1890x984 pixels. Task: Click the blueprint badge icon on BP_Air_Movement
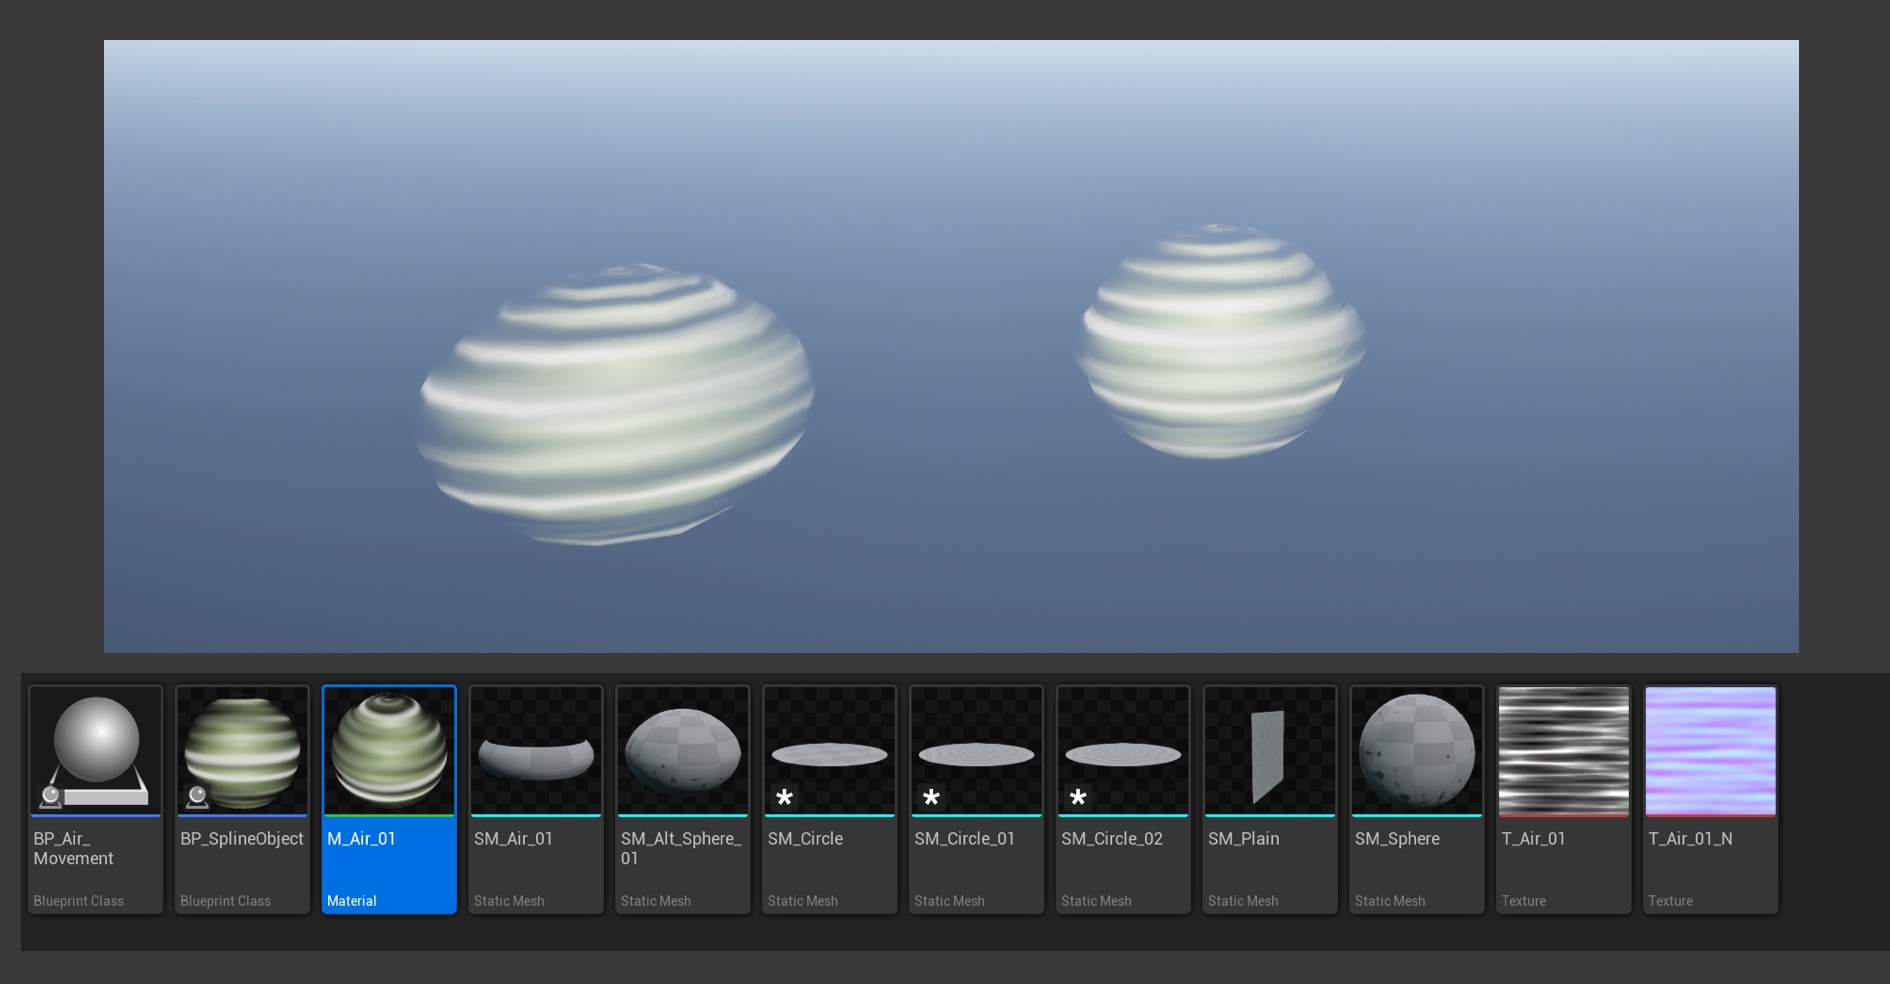click(50, 796)
